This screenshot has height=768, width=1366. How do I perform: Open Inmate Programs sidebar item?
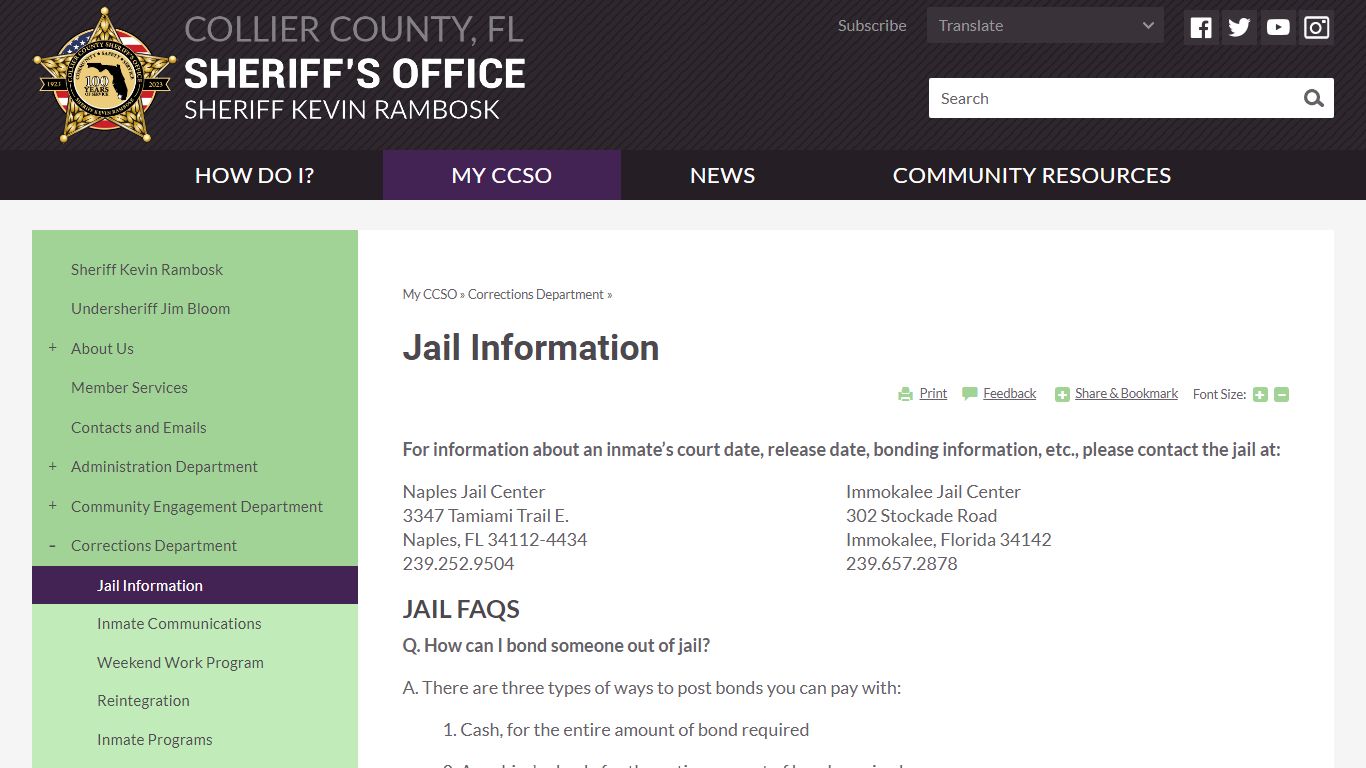pyautogui.click(x=155, y=739)
